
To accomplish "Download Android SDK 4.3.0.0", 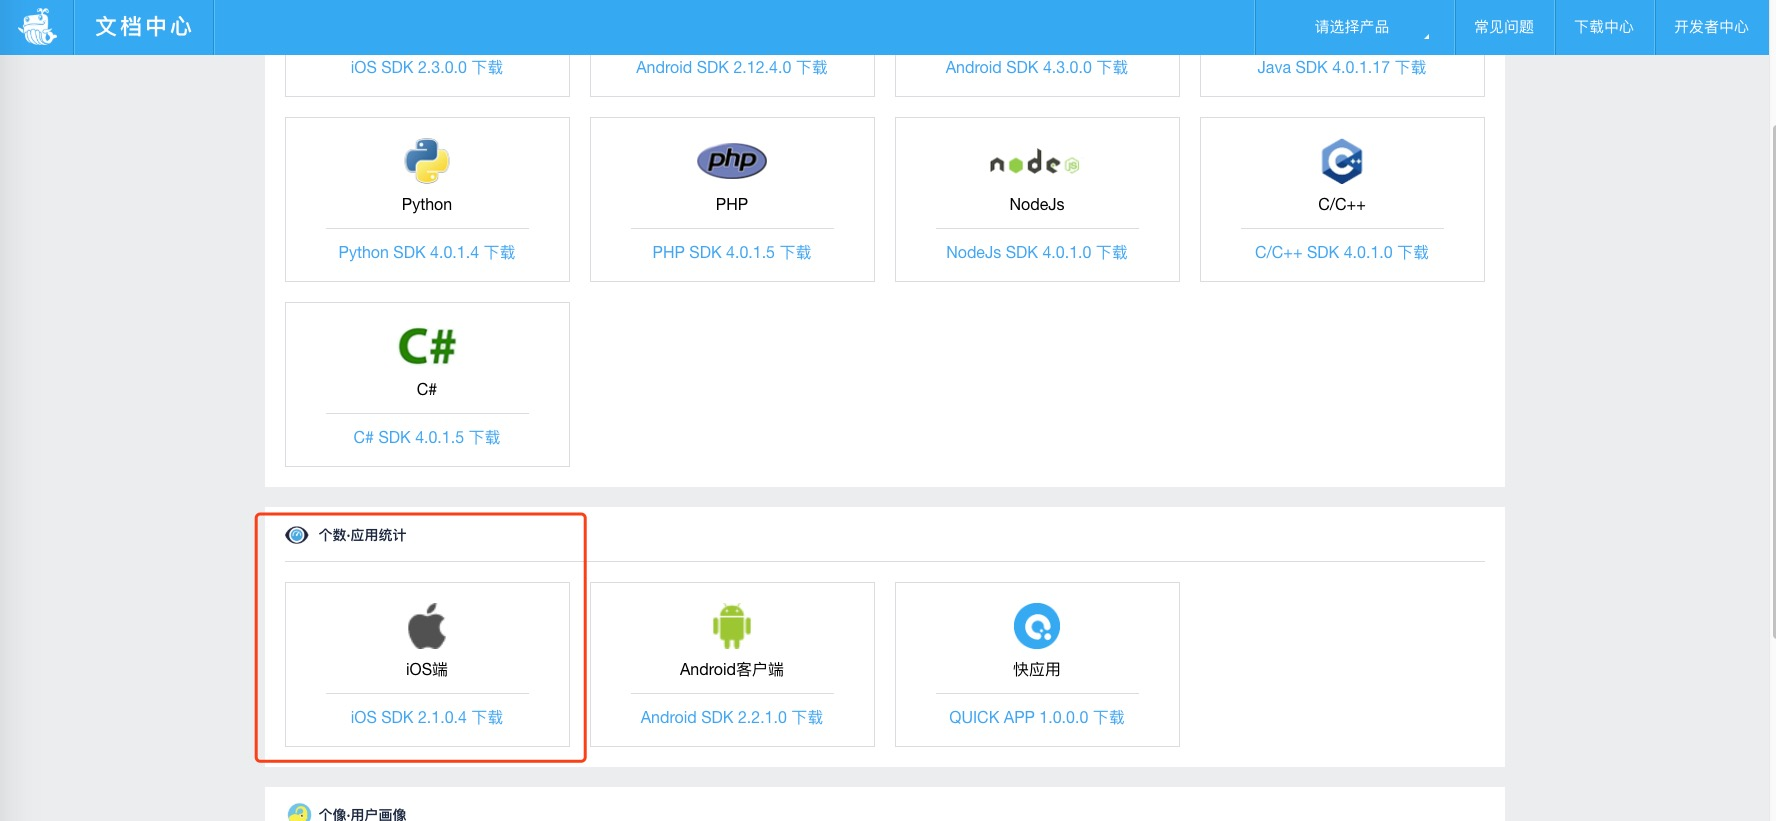I will [1037, 67].
